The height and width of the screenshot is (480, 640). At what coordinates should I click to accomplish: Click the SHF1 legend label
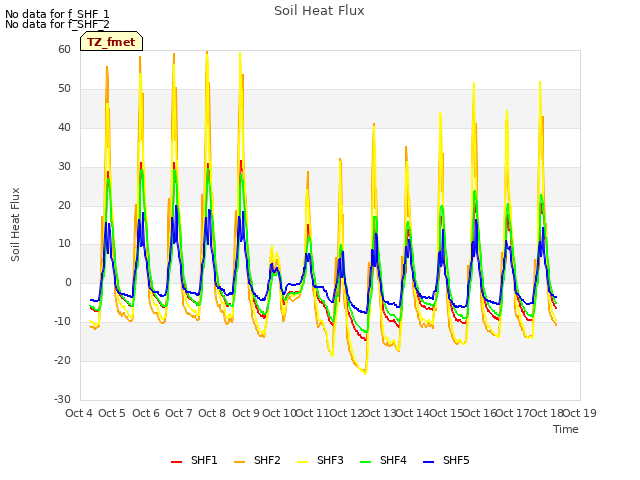tap(204, 461)
